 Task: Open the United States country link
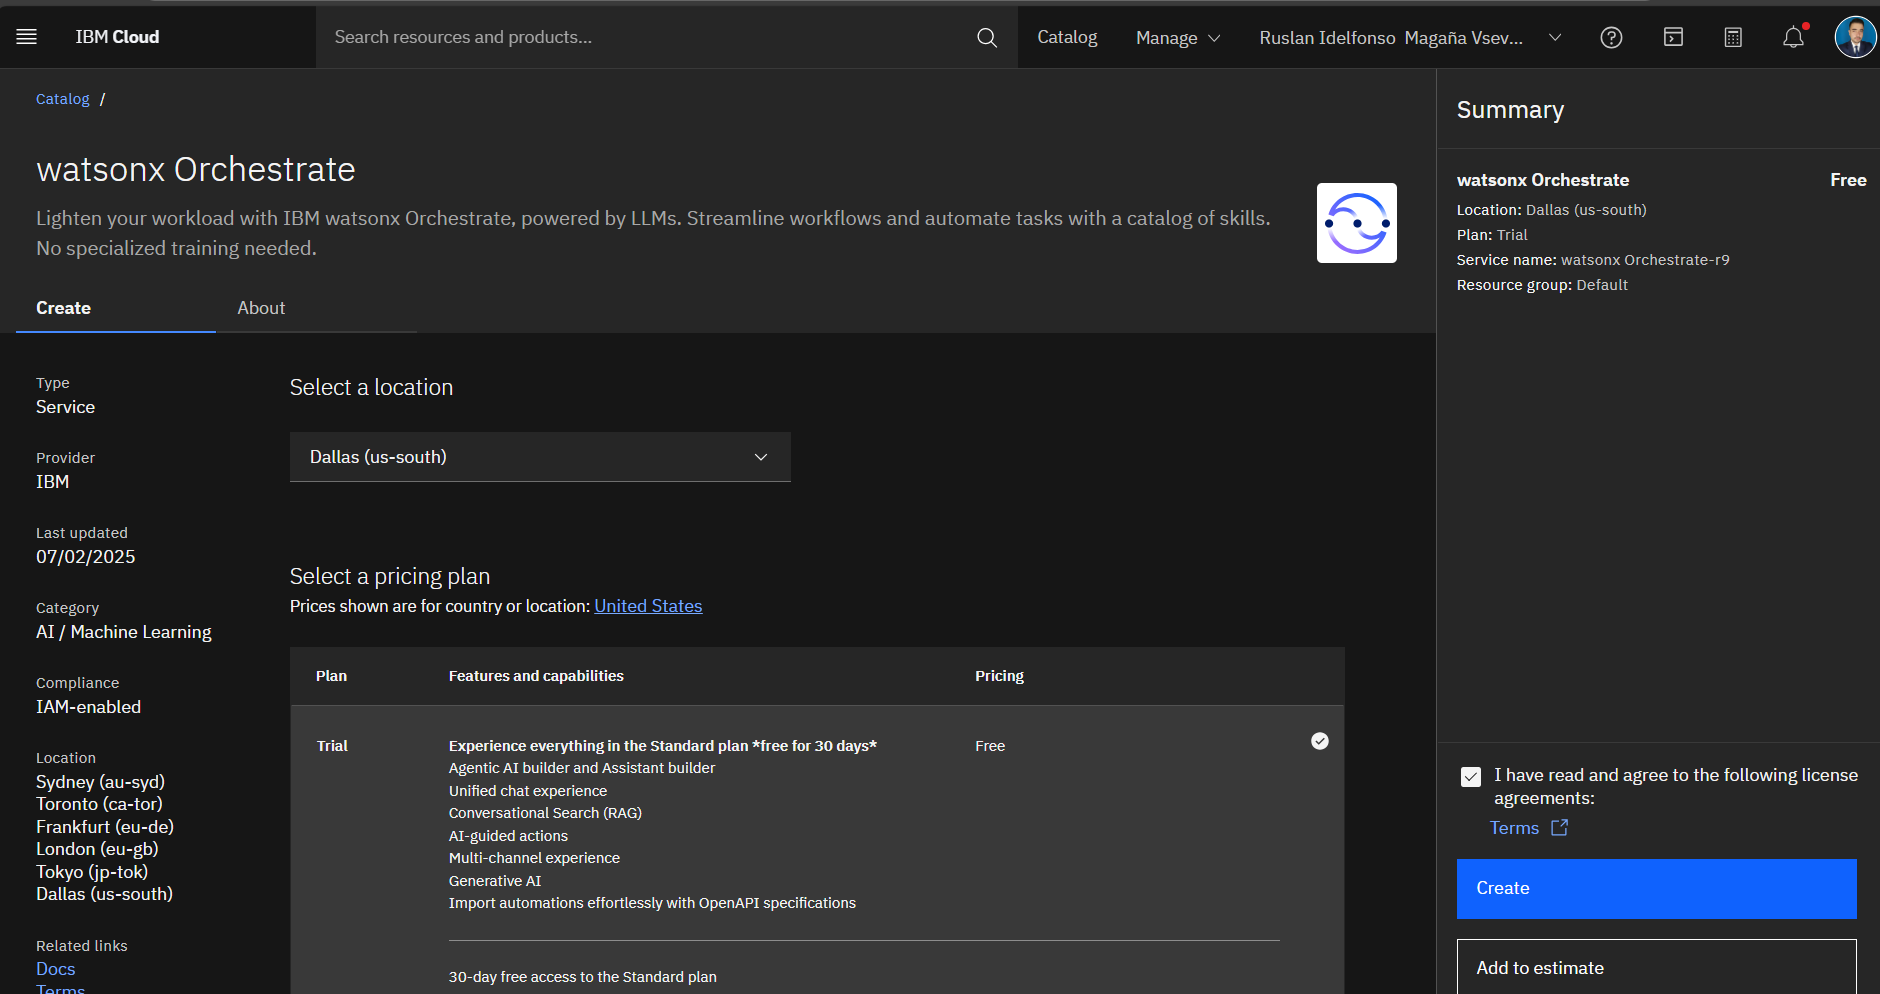648,606
